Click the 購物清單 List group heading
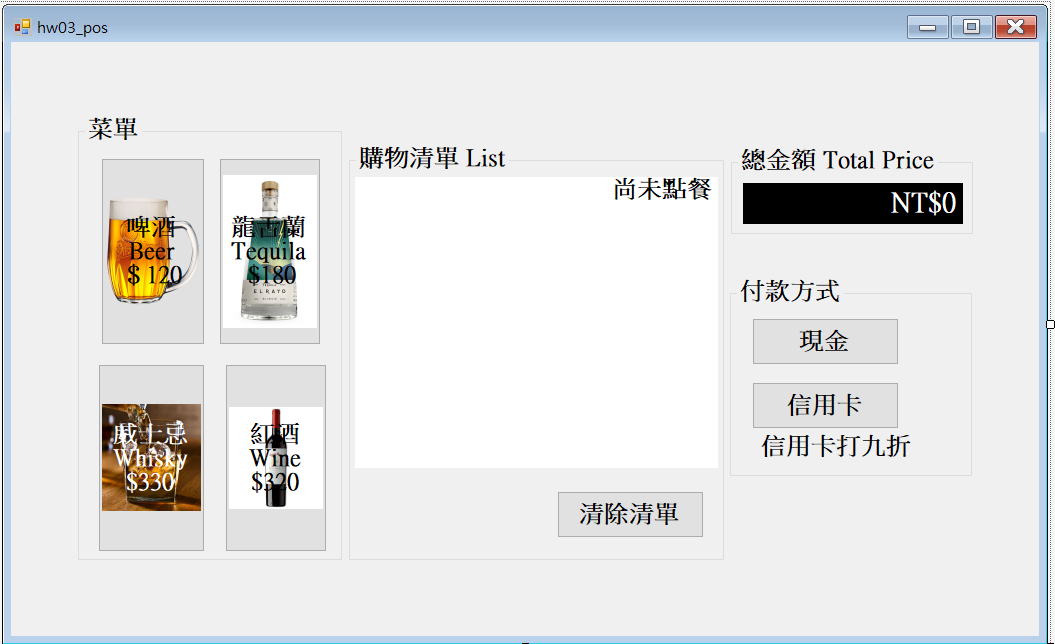The height and width of the screenshot is (644, 1055). (432, 158)
